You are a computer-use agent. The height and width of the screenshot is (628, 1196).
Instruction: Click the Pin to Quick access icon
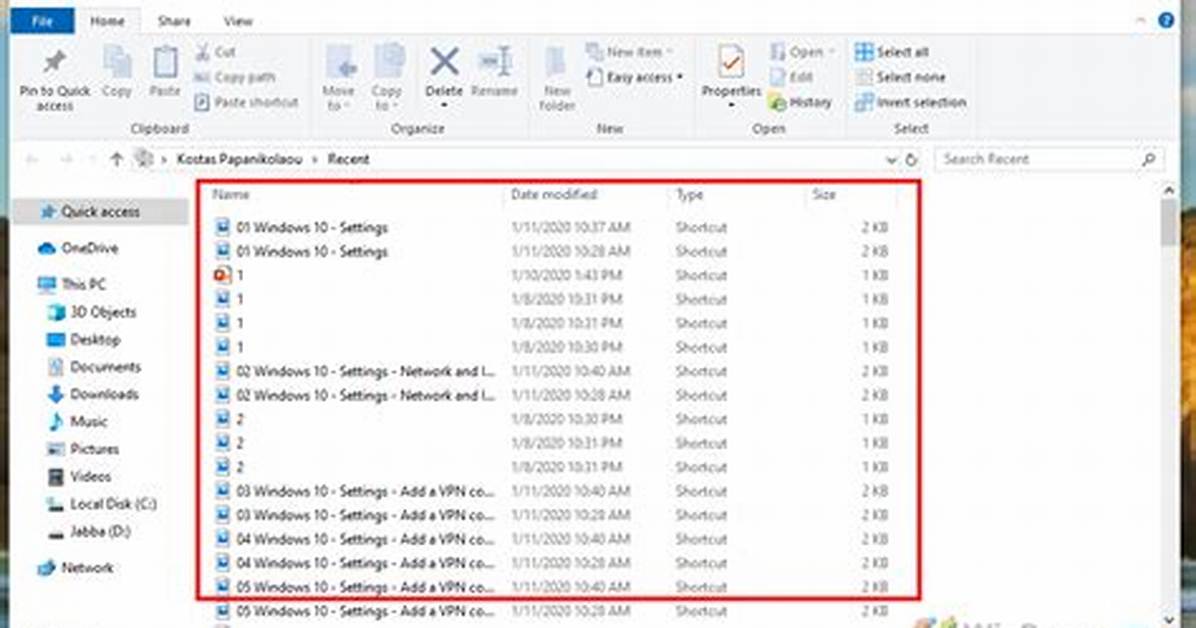(54, 63)
